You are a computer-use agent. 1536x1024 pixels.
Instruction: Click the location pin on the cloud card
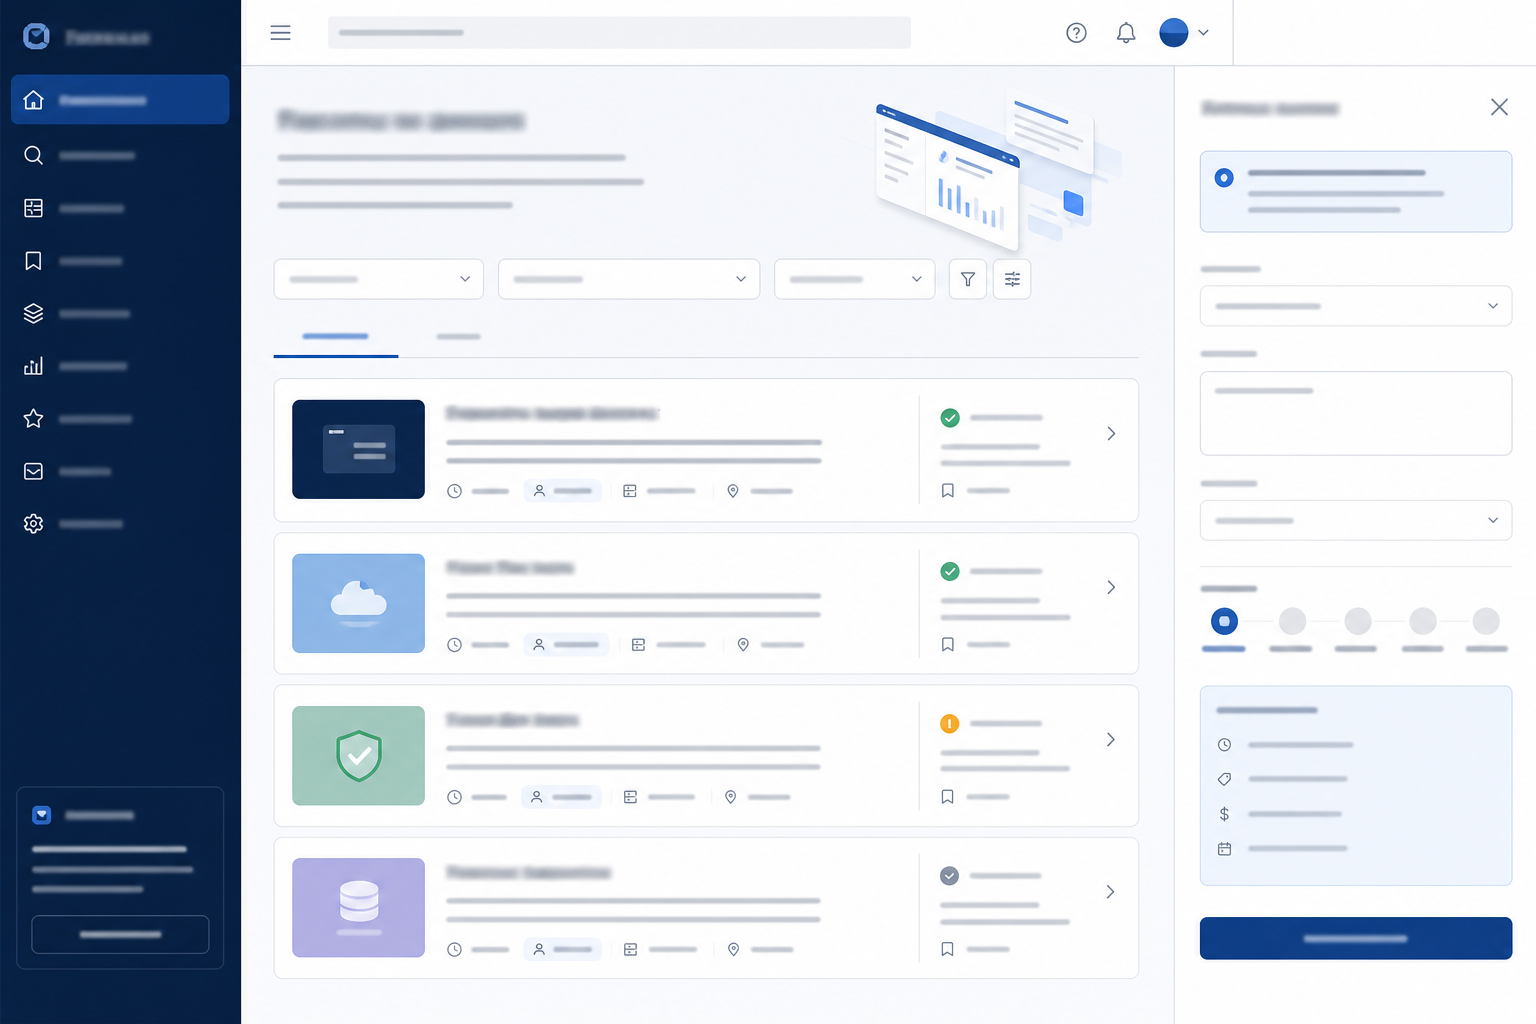coord(743,645)
